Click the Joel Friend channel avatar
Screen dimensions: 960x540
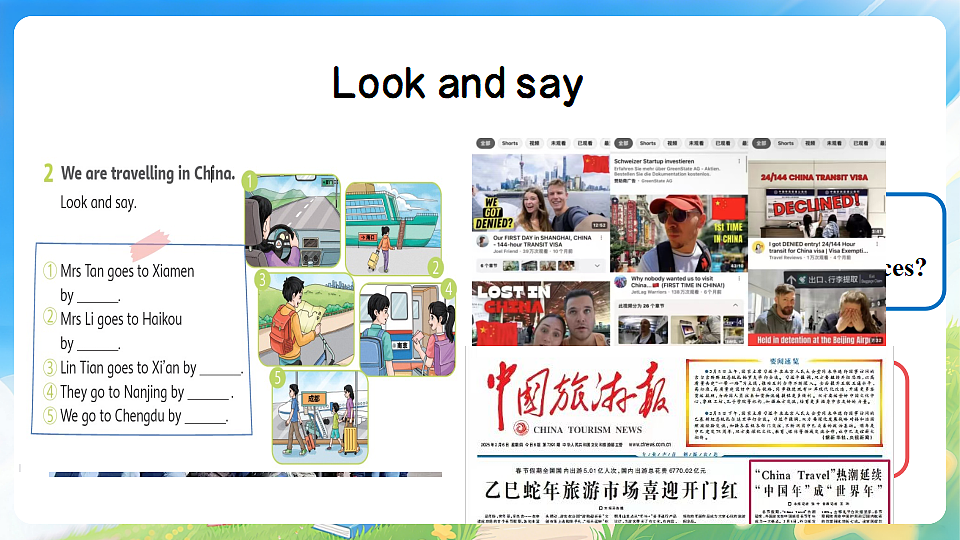(x=482, y=241)
